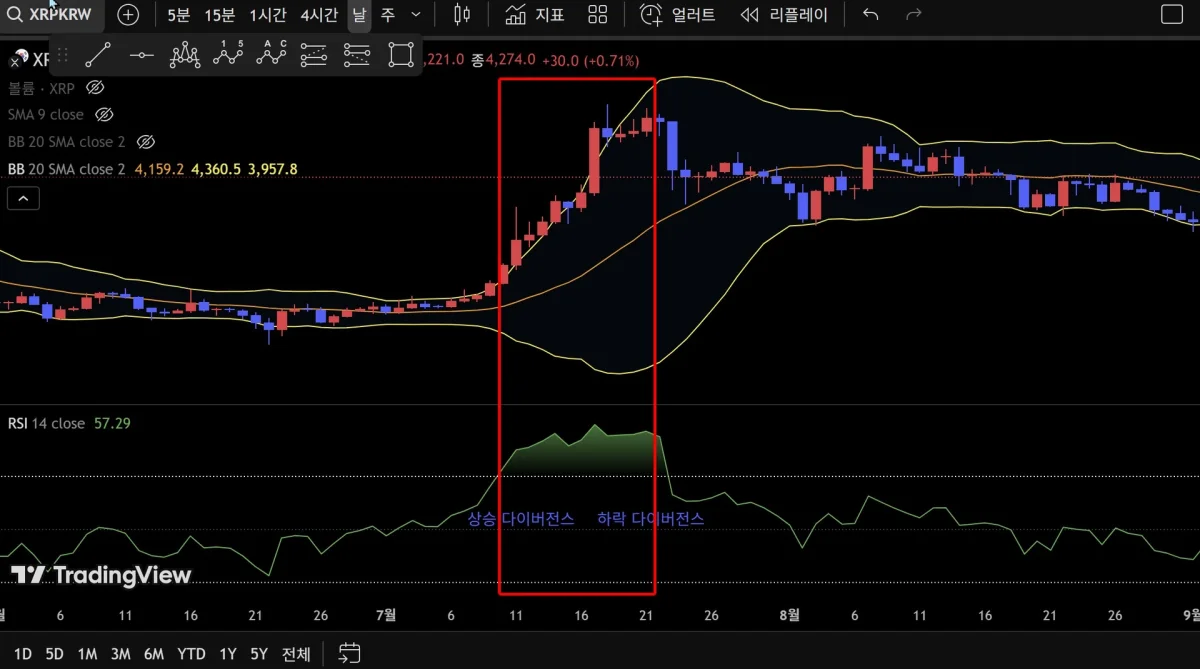Redo the last chart action
The image size is (1200, 669).
913,15
